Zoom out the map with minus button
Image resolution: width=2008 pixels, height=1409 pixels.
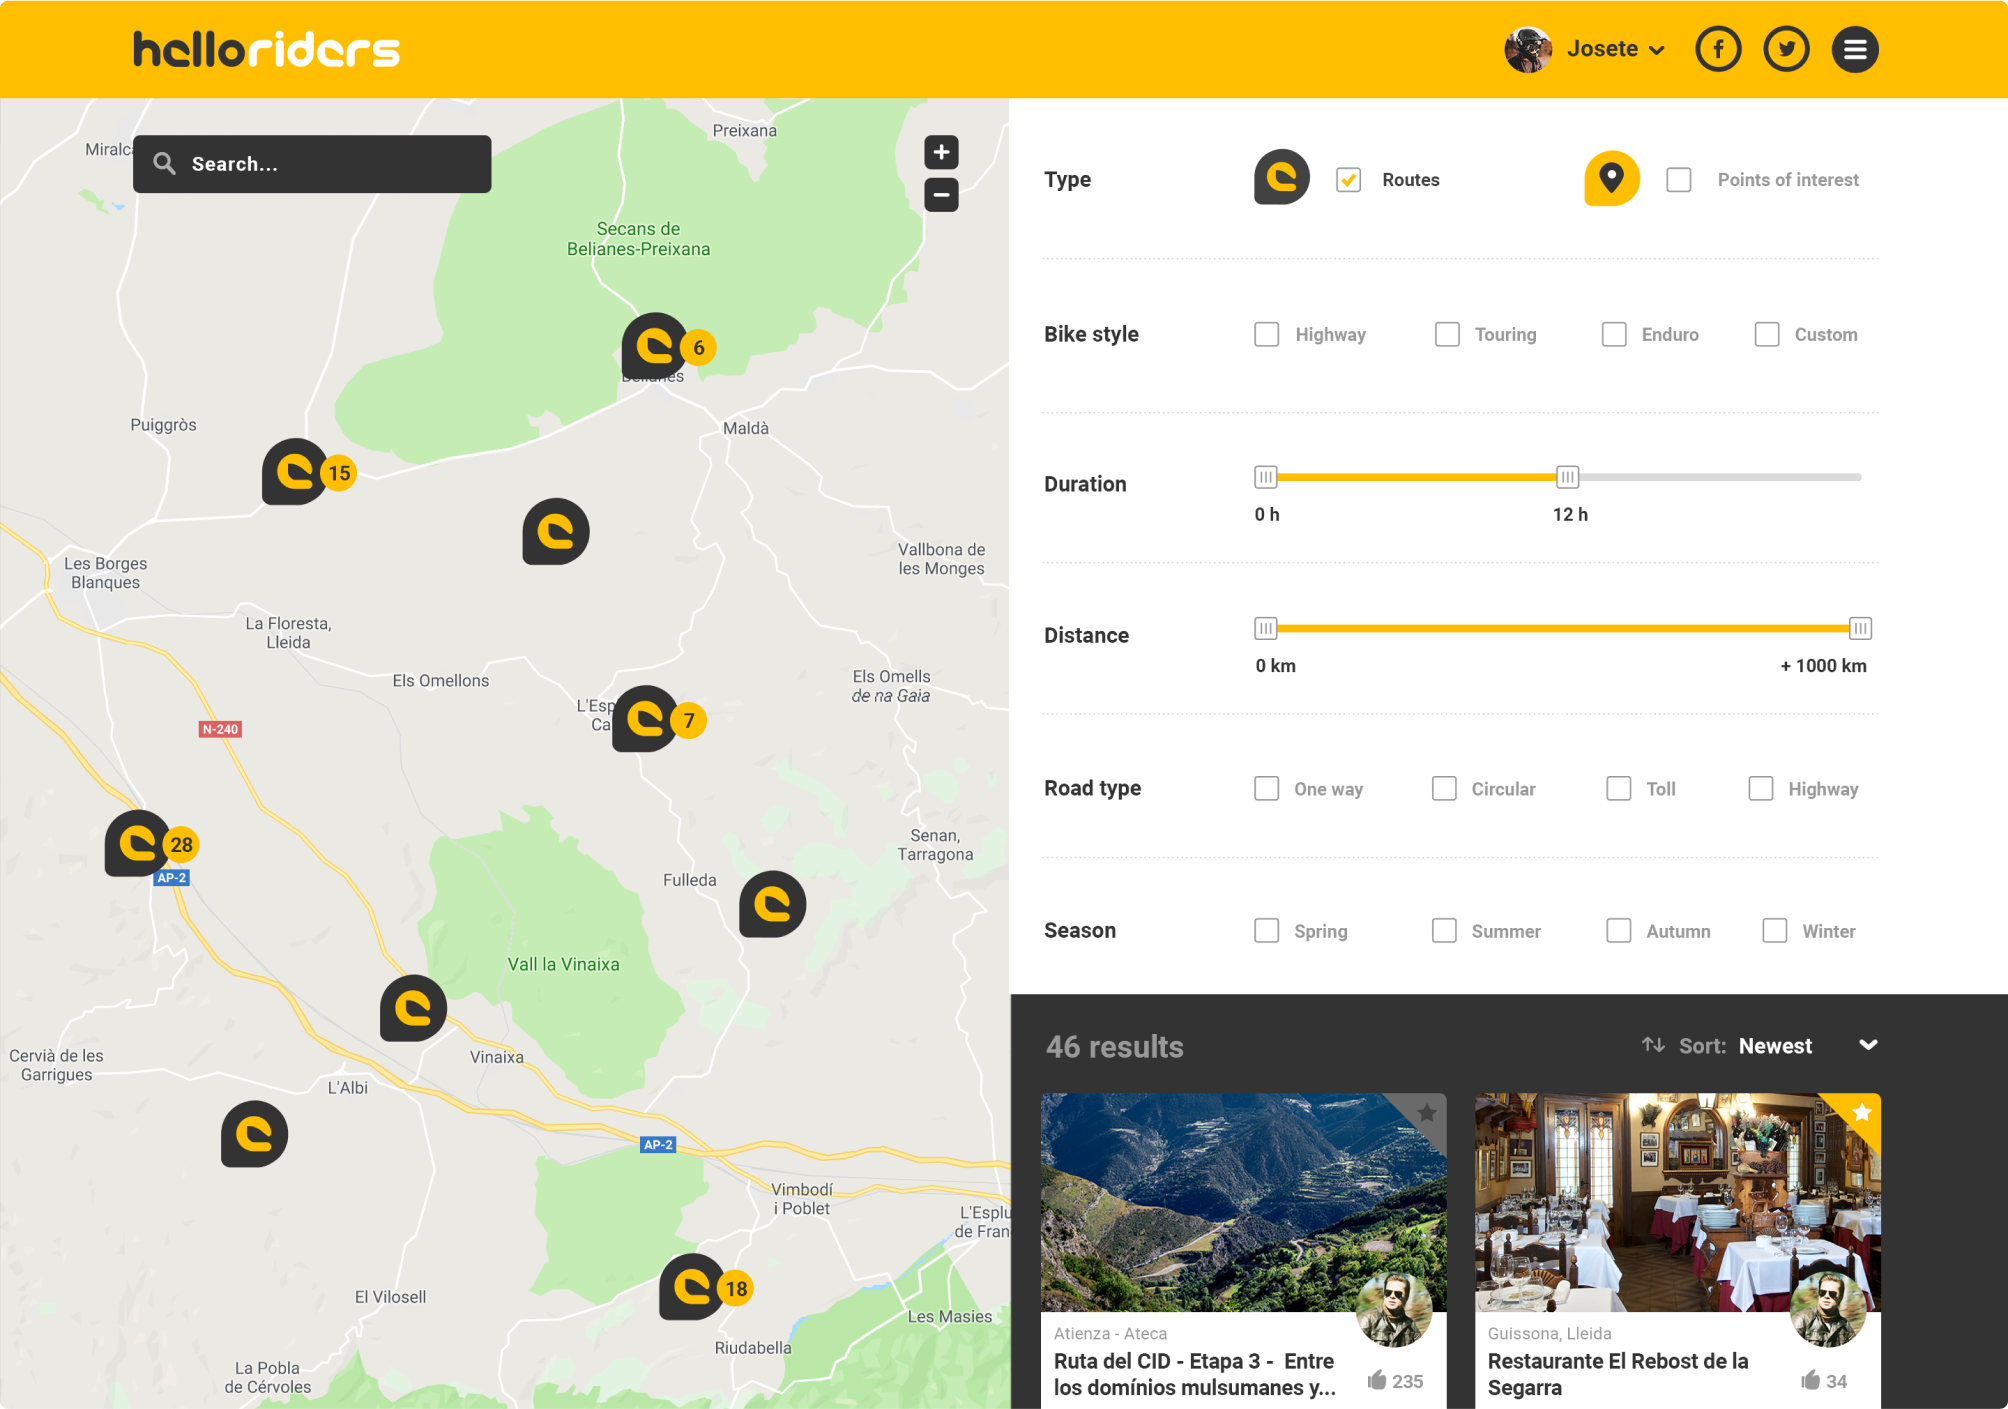point(941,195)
